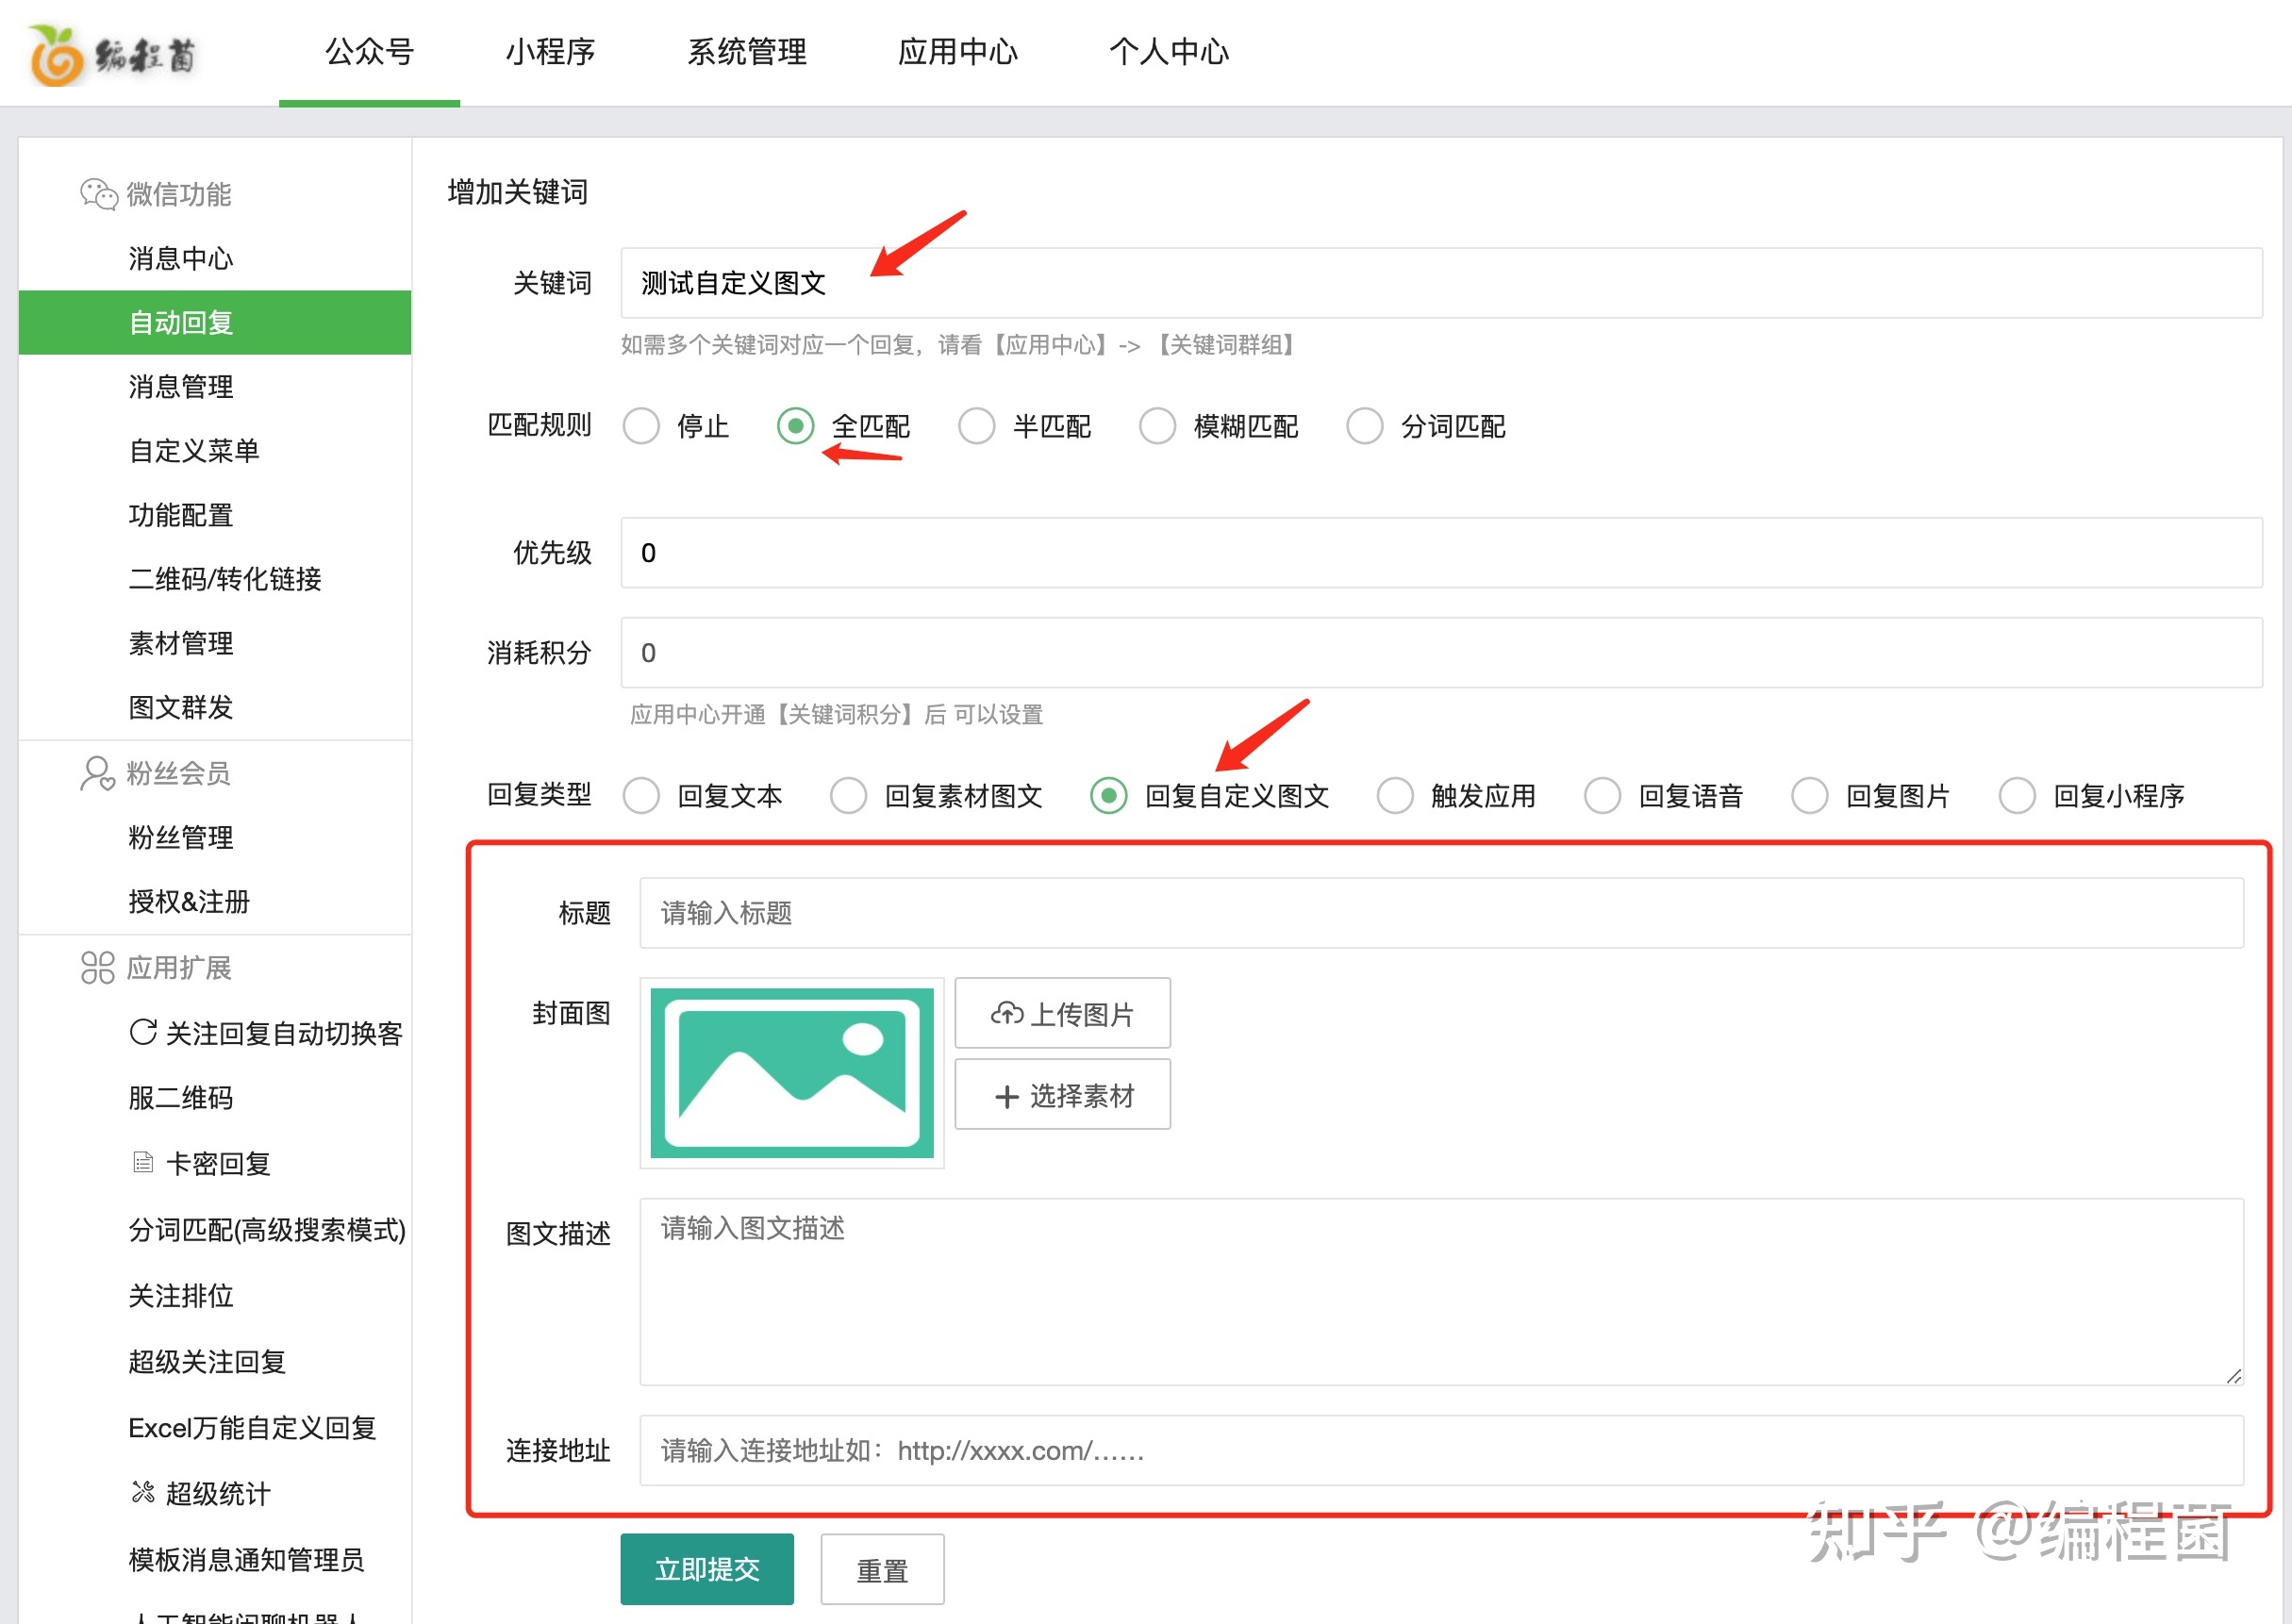Click the 立即提交 submit button
Viewport: 2292px width, 1624px height.
(707, 1569)
